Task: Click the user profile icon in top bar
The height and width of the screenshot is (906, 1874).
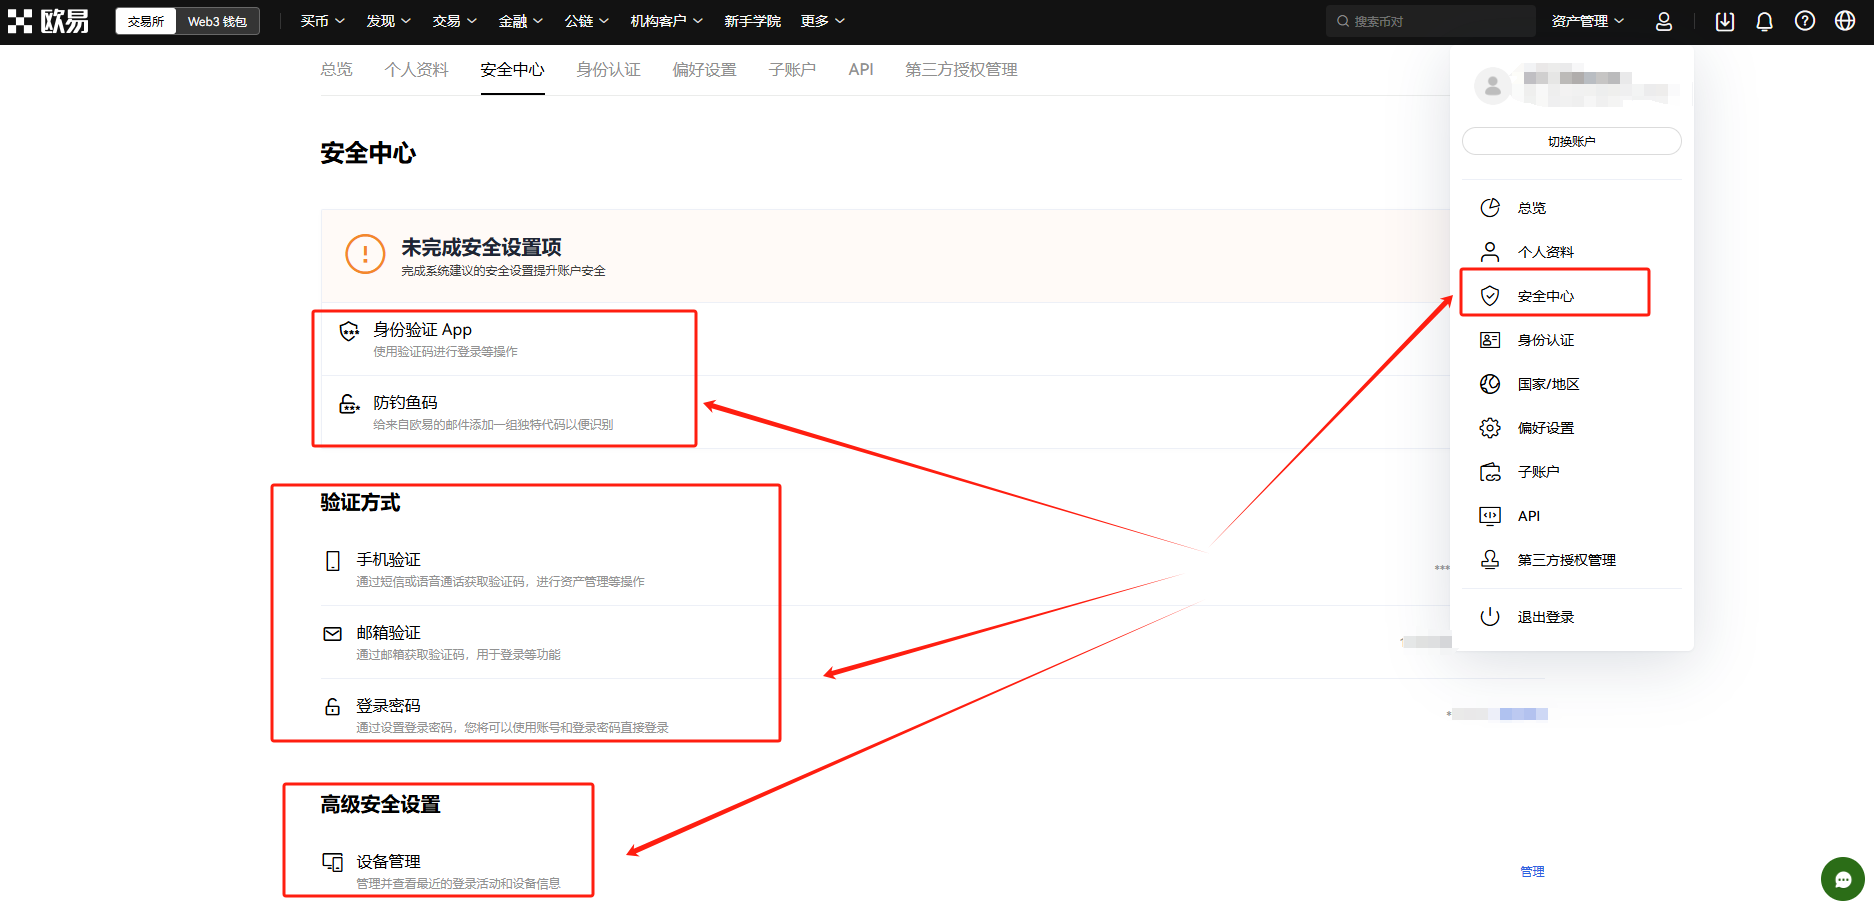Action: point(1664,20)
